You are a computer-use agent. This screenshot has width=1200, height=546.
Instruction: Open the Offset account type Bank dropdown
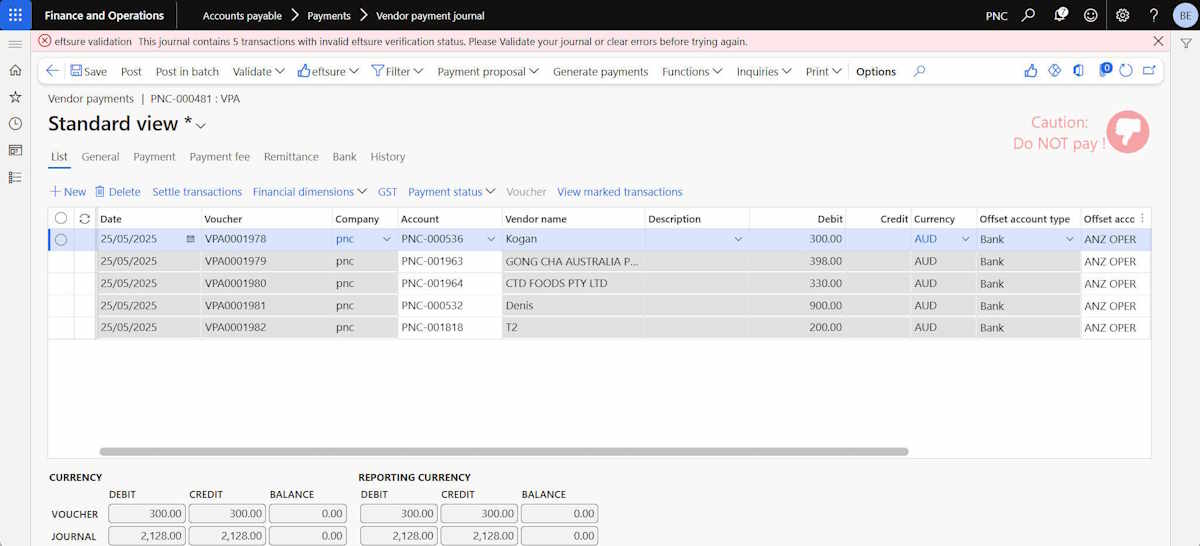(x=1070, y=240)
